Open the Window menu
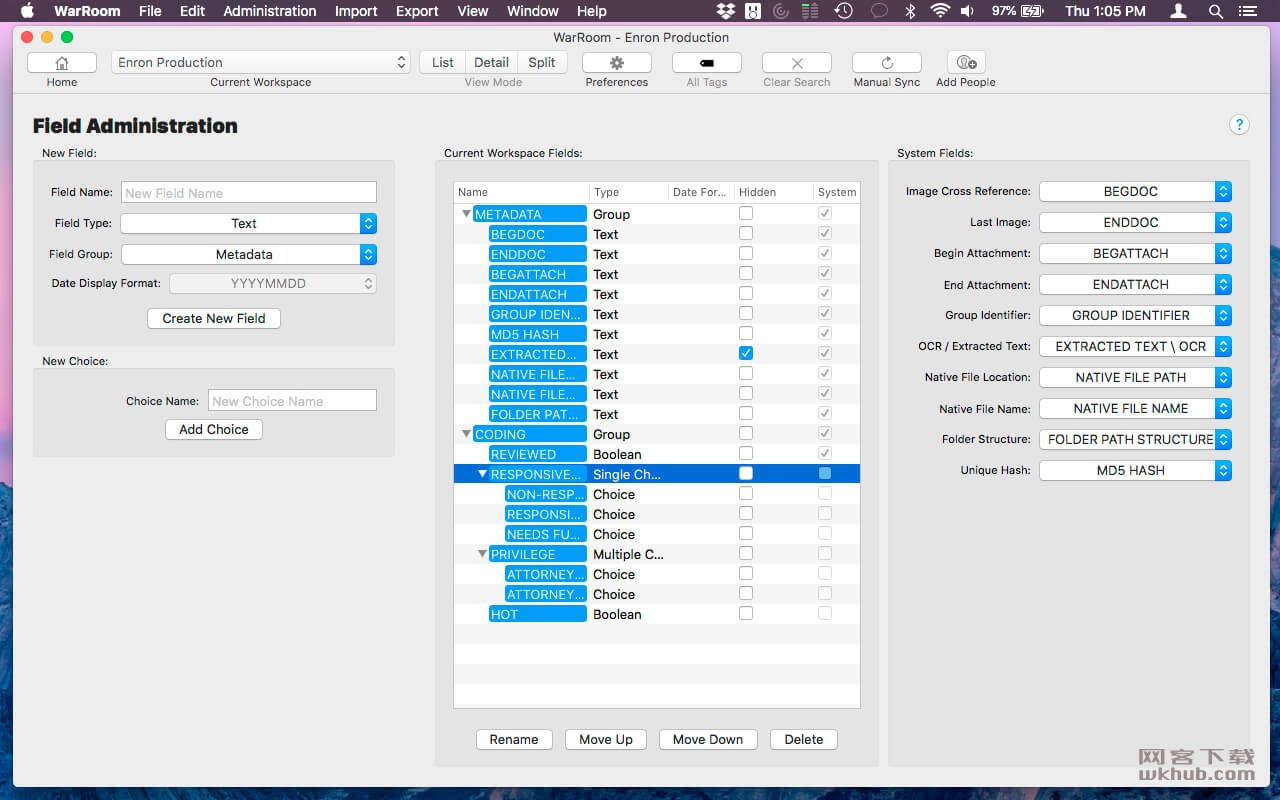1280x800 pixels. (533, 11)
